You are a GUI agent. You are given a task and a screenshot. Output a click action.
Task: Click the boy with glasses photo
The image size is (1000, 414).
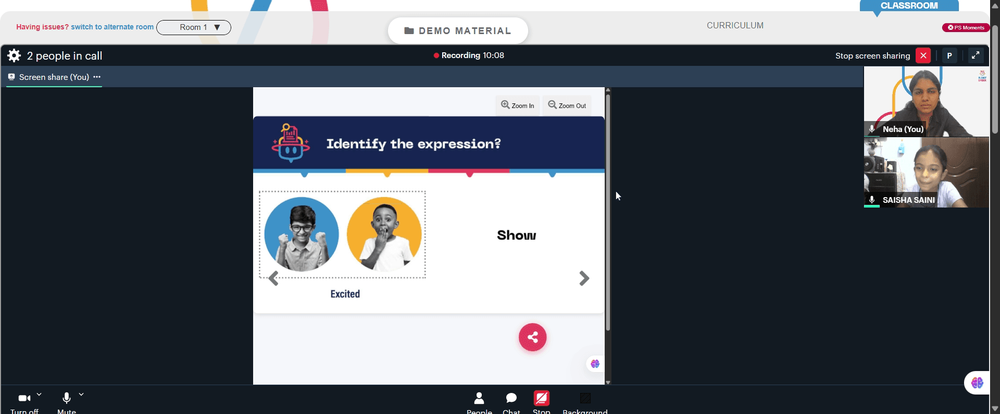(x=301, y=234)
